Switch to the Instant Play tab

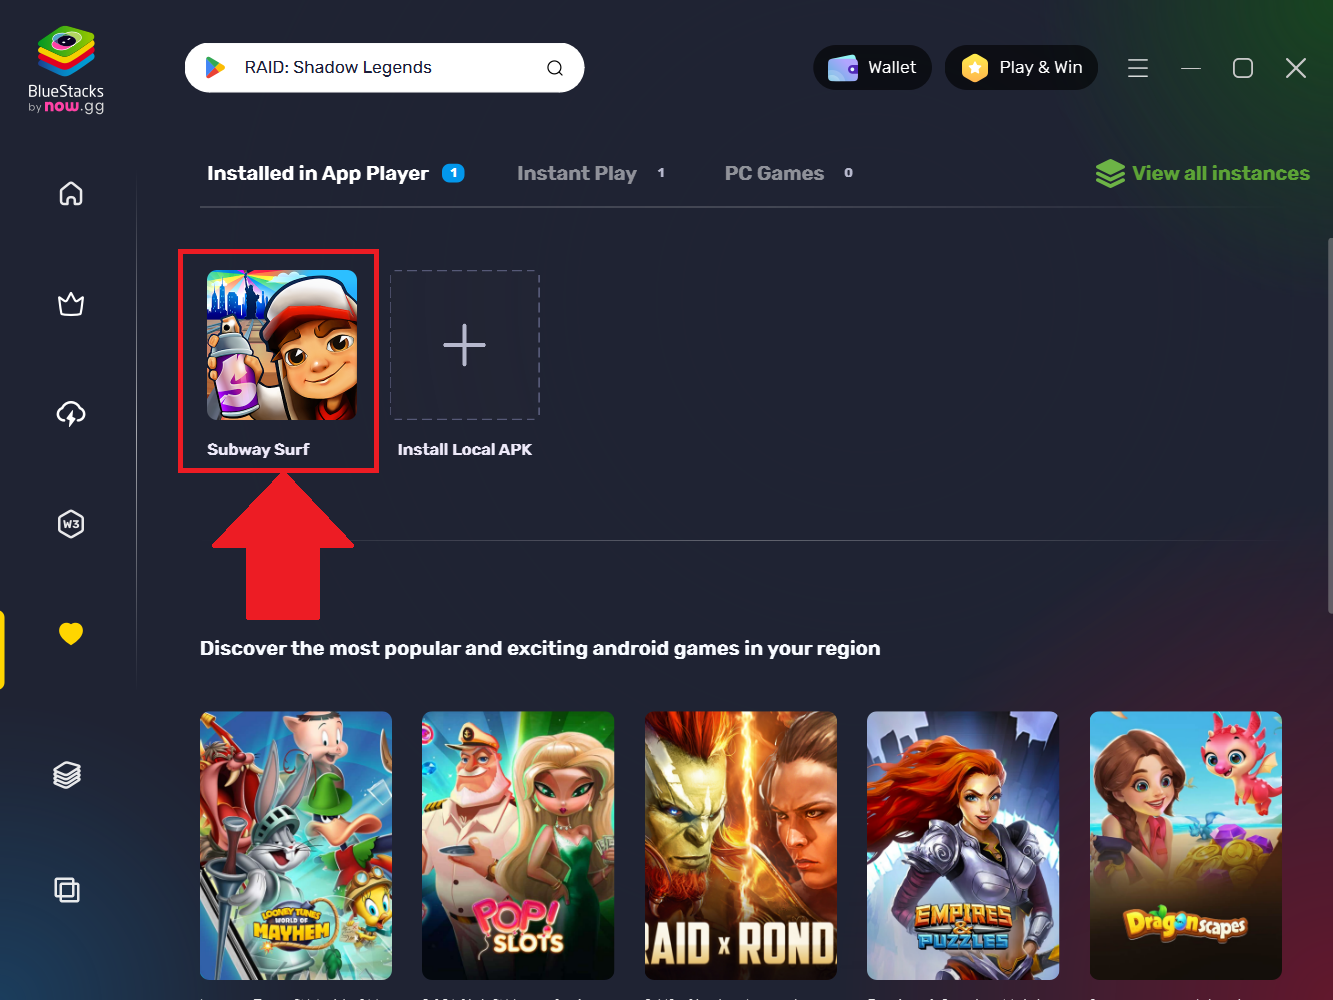[x=576, y=172]
